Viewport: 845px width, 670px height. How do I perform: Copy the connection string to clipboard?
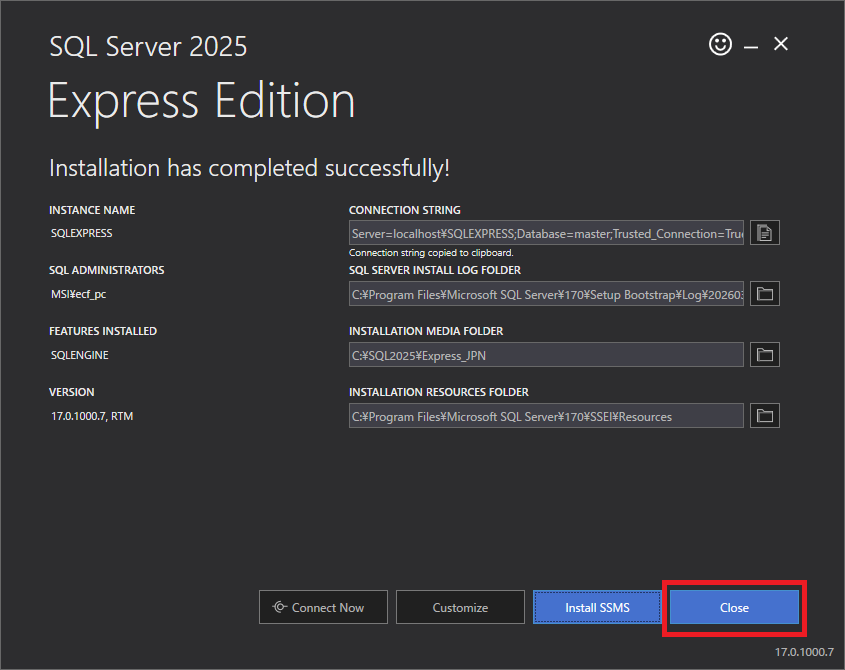pyautogui.click(x=765, y=233)
